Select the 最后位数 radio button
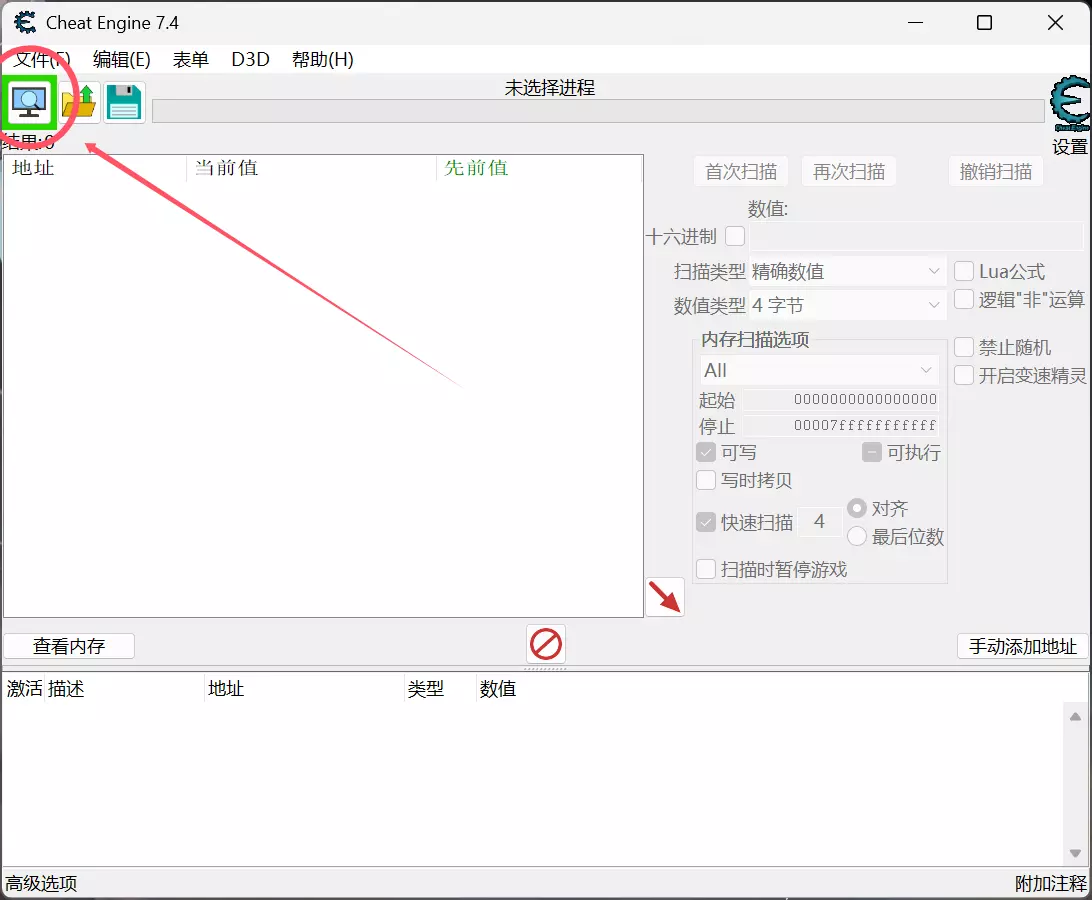This screenshot has height=900, width=1092. [857, 536]
